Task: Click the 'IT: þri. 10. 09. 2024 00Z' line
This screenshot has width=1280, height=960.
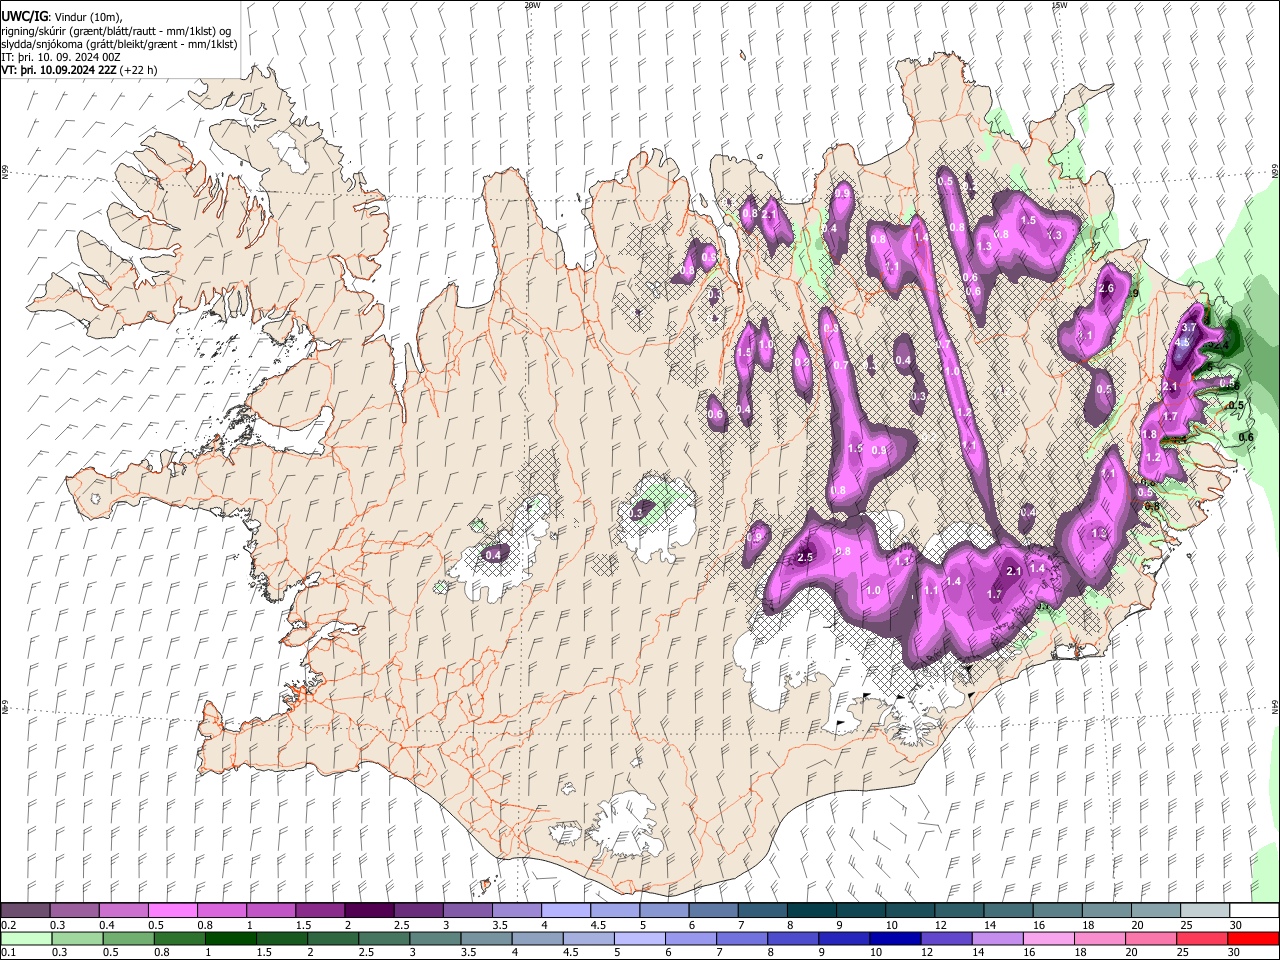Action: [61, 57]
